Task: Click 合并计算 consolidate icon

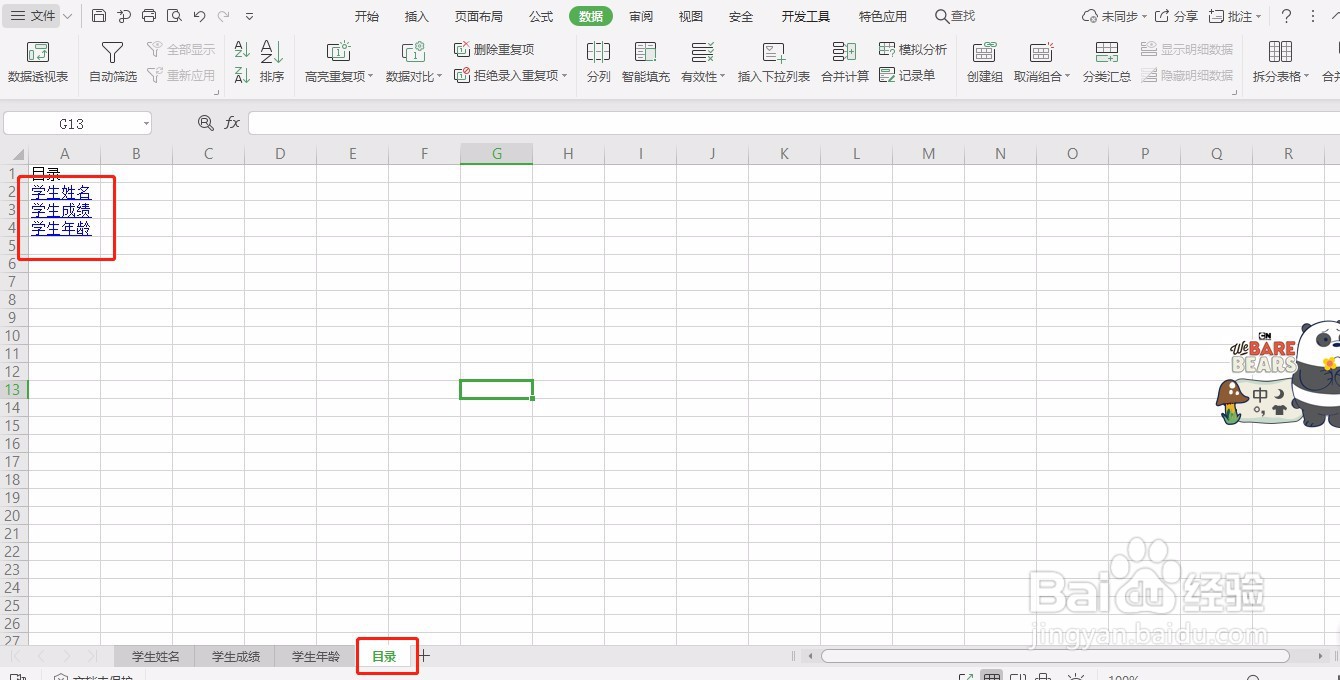Action: pyautogui.click(x=845, y=62)
